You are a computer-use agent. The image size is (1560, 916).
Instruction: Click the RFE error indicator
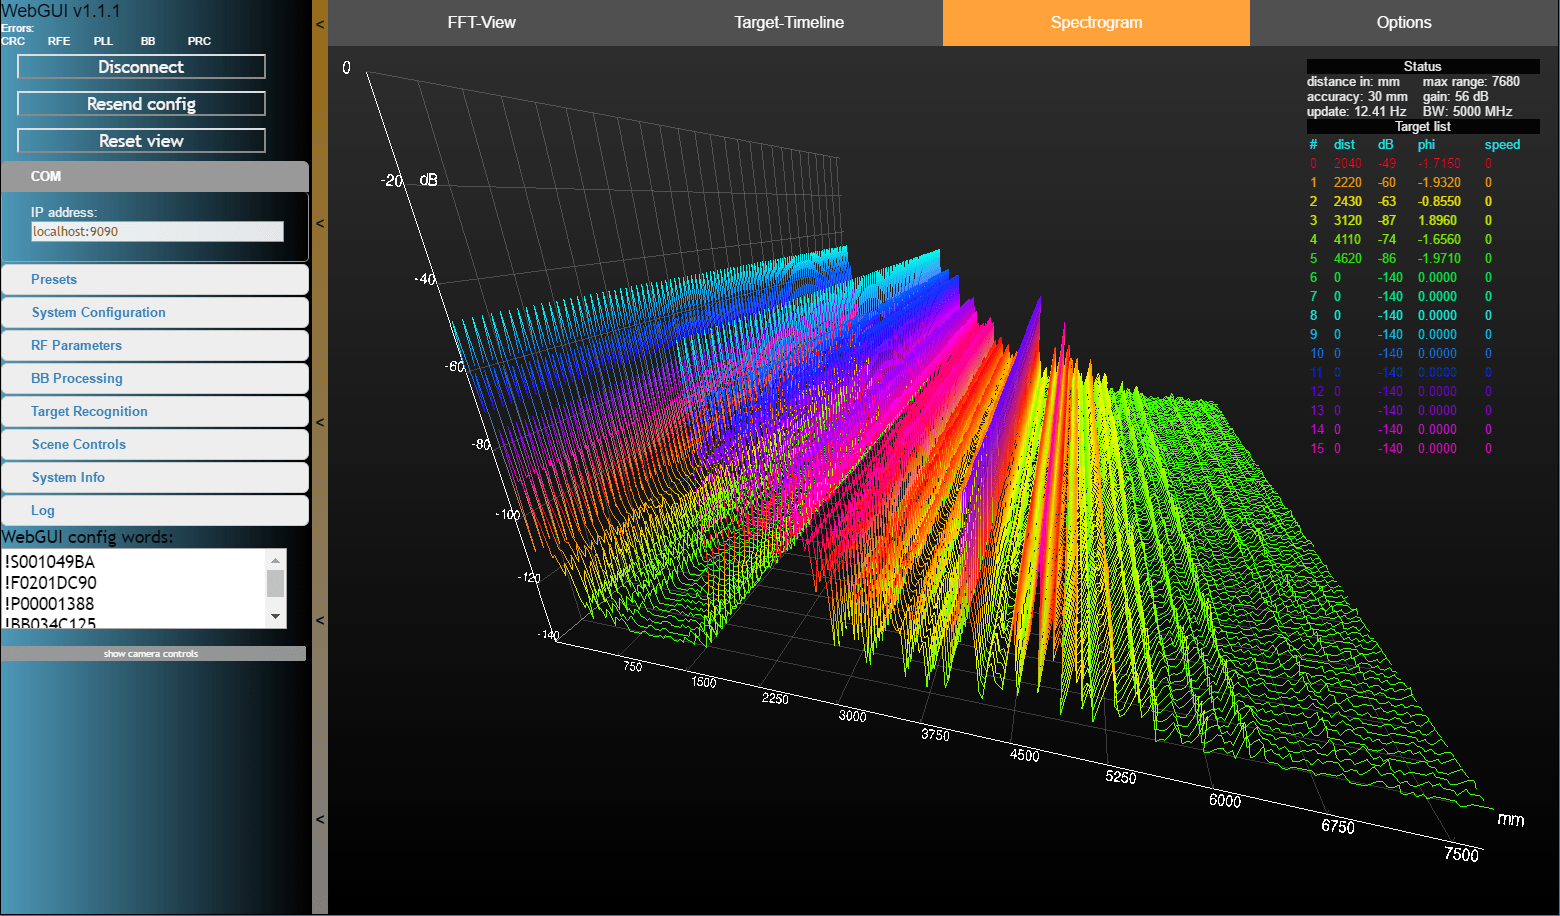(x=59, y=41)
